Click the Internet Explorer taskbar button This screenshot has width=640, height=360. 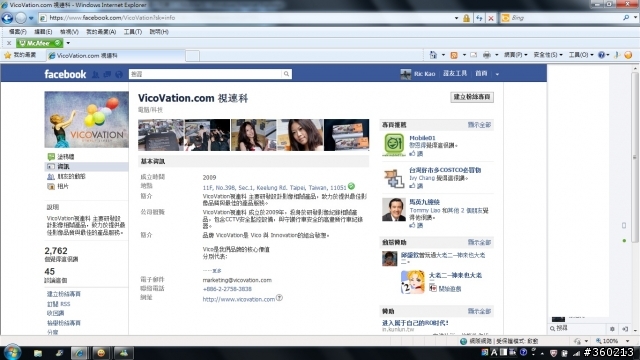point(79,353)
